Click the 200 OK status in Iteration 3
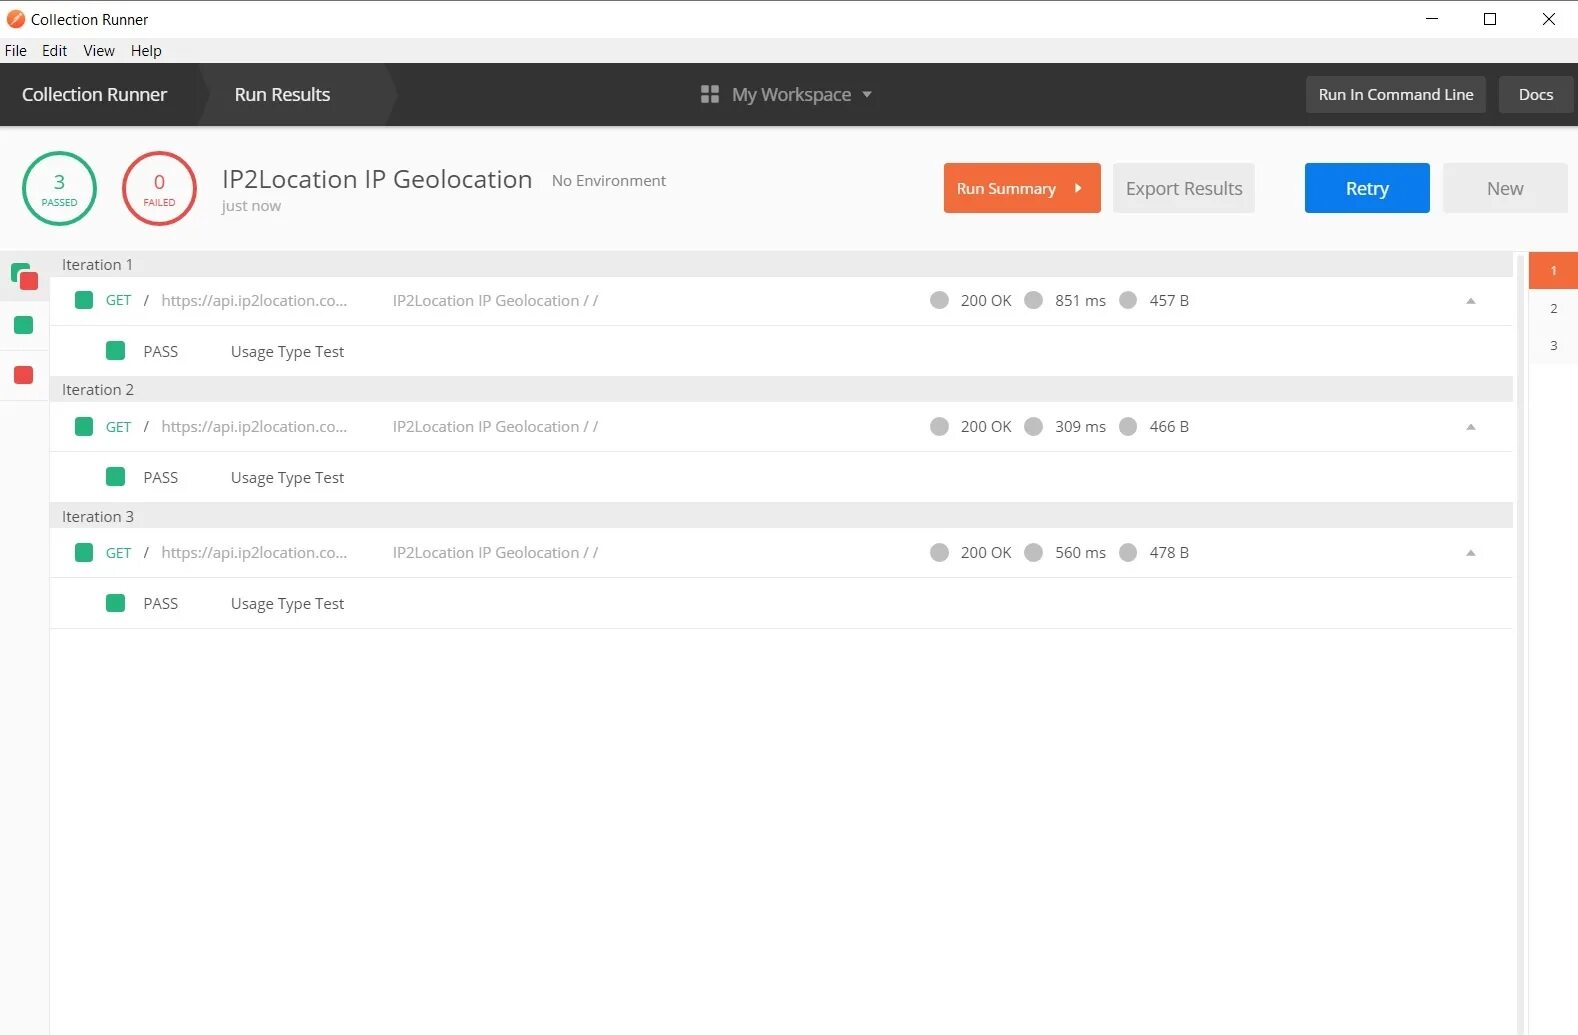The height and width of the screenshot is (1035, 1578). tap(986, 552)
